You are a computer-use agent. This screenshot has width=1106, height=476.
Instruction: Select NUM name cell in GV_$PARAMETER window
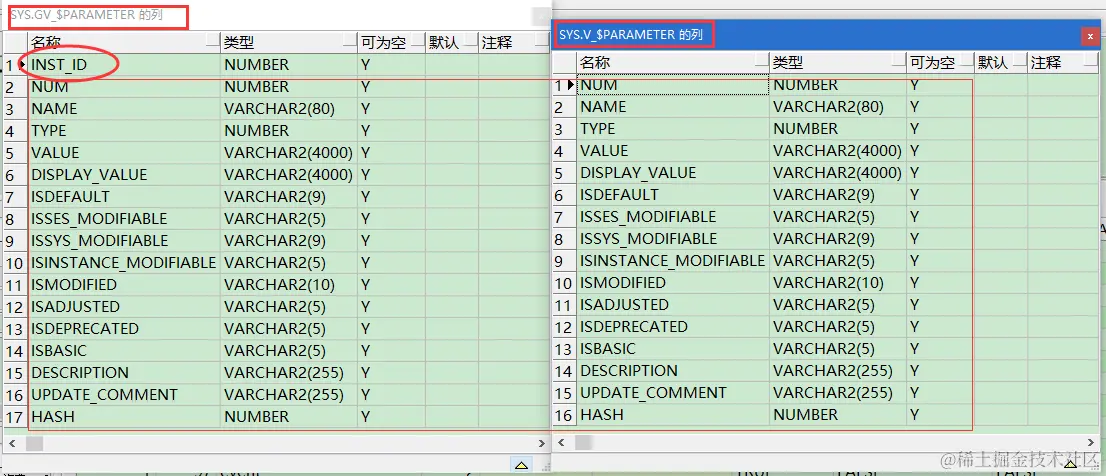(124, 87)
